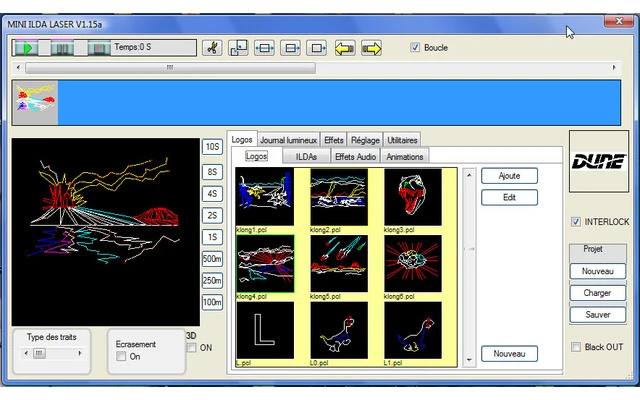Set duration to 4S

point(212,193)
